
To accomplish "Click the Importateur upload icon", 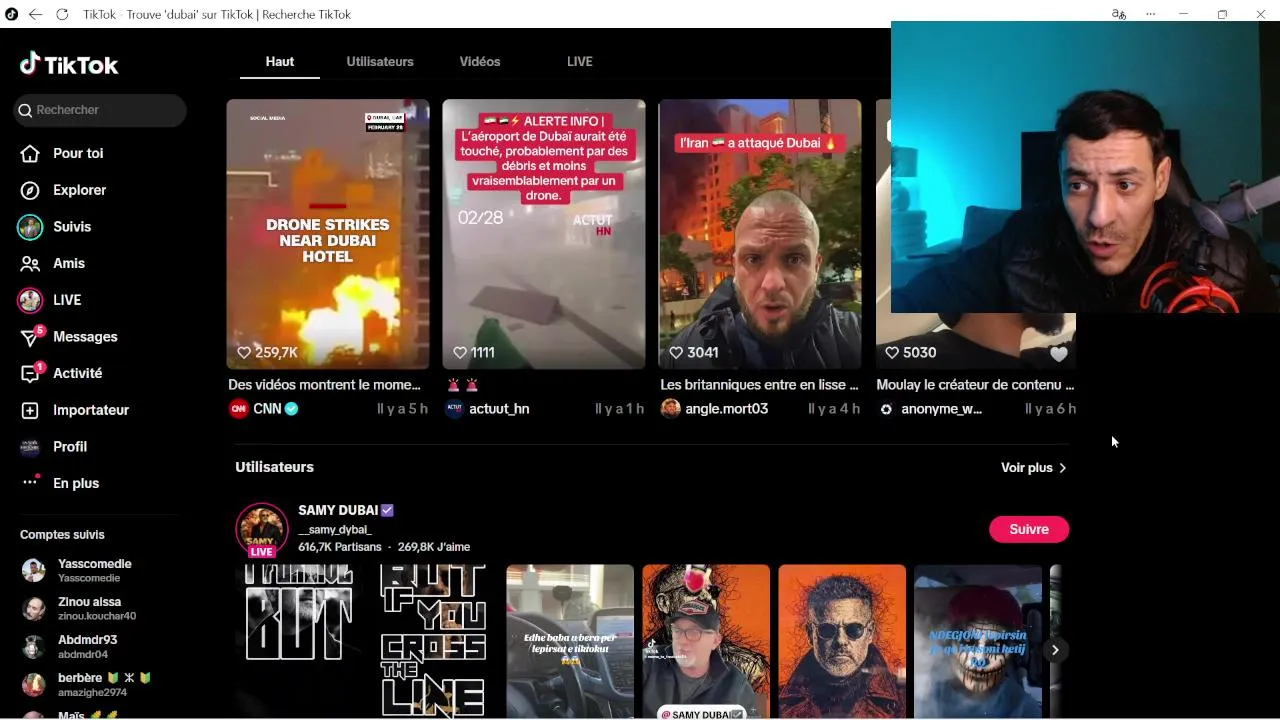I will tap(30, 410).
